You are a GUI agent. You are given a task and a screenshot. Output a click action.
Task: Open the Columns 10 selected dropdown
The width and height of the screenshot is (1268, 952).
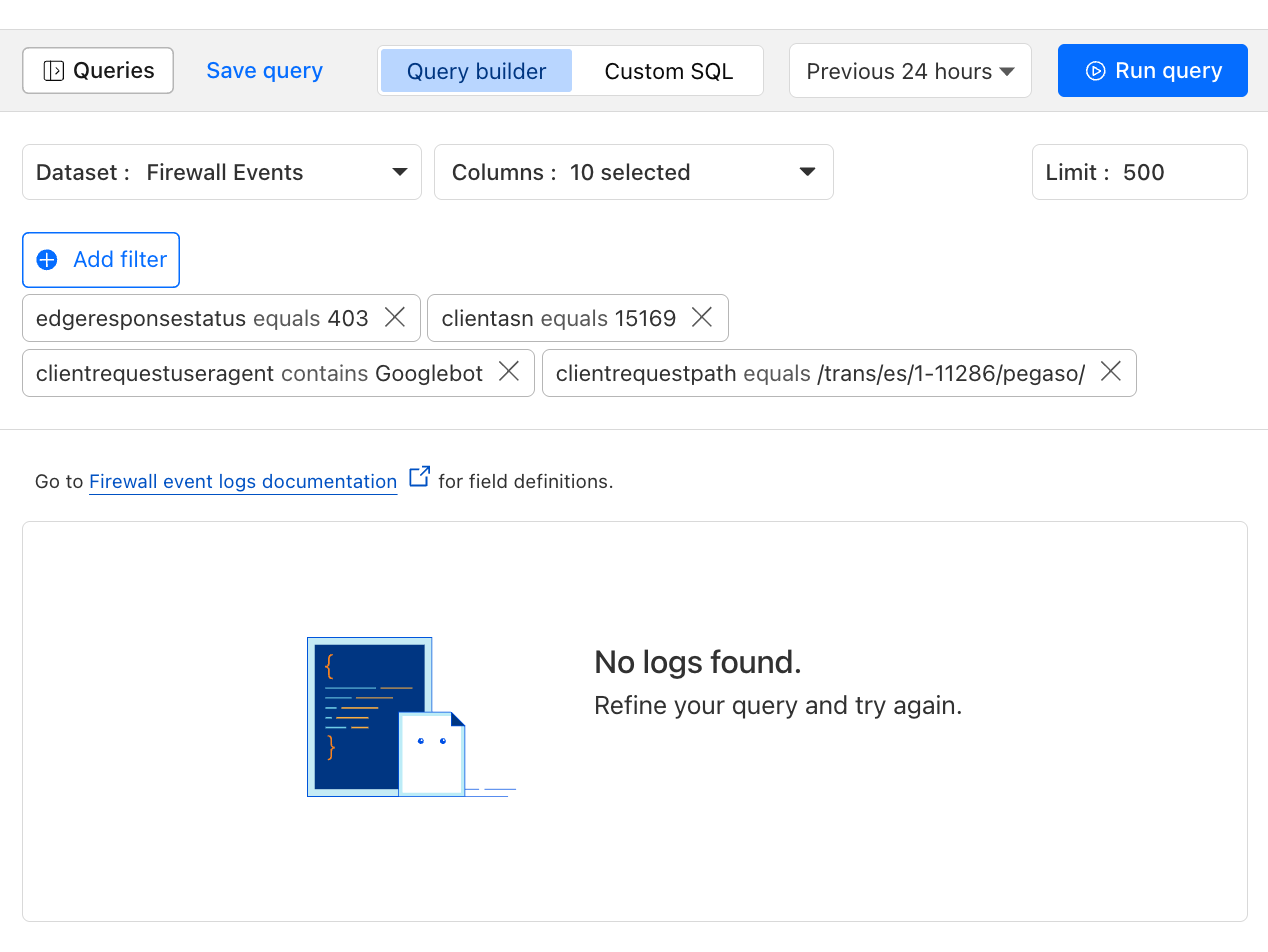click(634, 172)
